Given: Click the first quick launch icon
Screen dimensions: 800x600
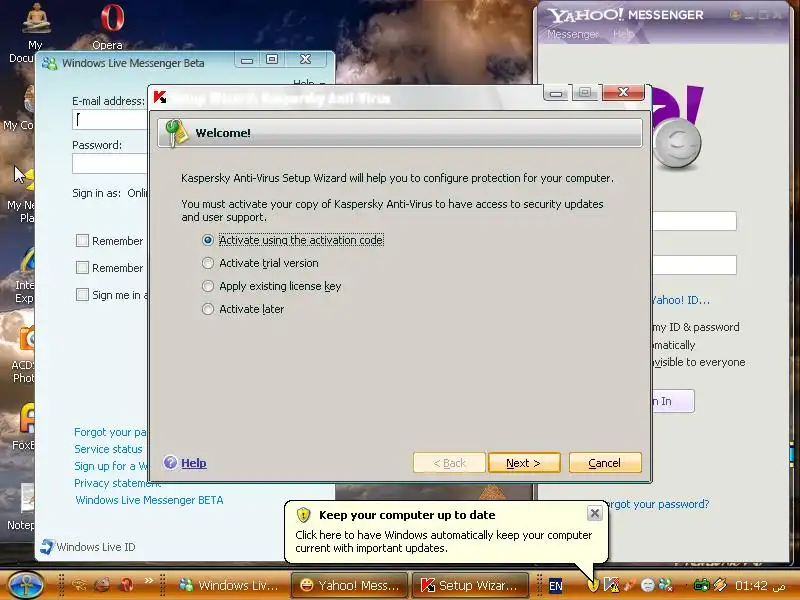Looking at the screenshot, I should (x=79, y=585).
